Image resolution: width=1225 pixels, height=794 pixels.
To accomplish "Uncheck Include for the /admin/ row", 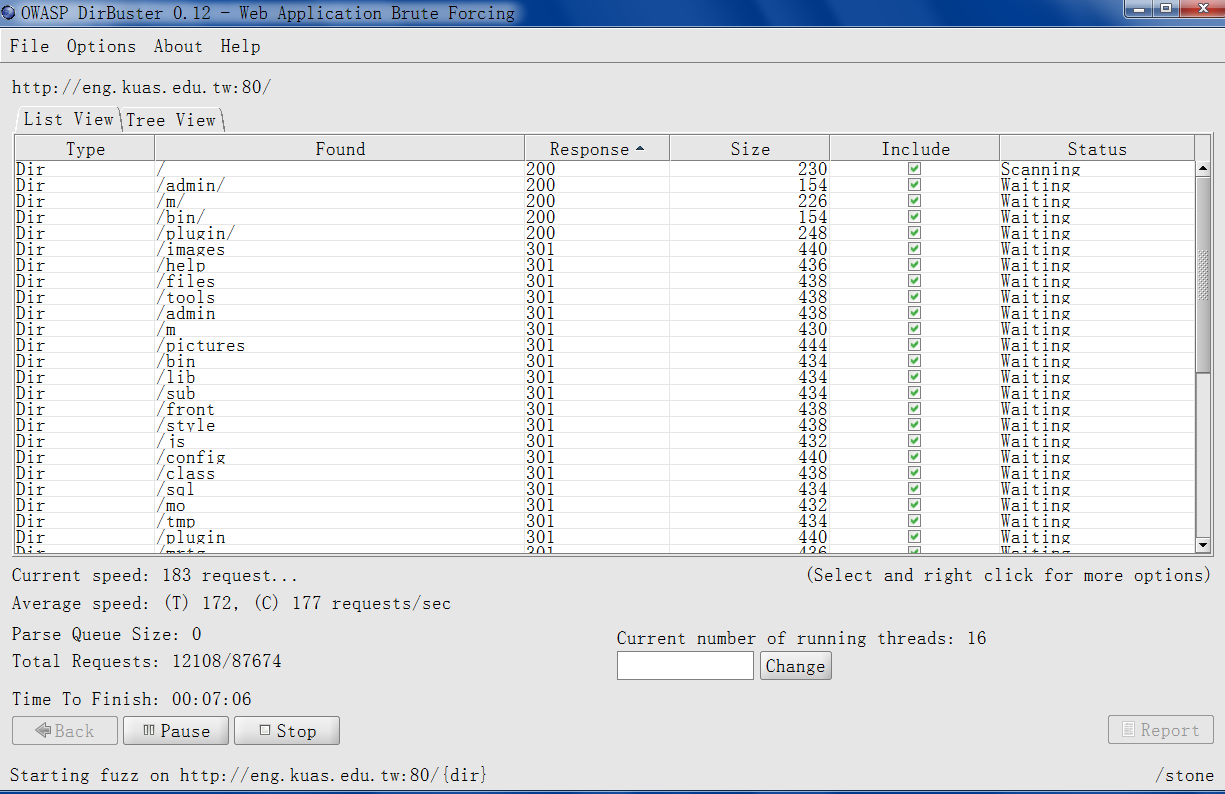I will pyautogui.click(x=914, y=185).
